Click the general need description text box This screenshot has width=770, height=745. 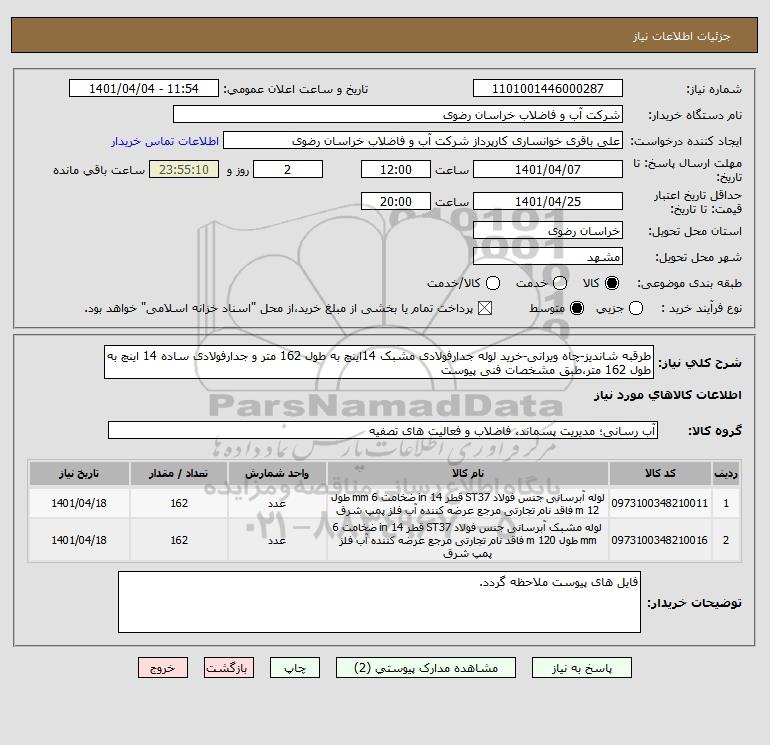coord(379,362)
